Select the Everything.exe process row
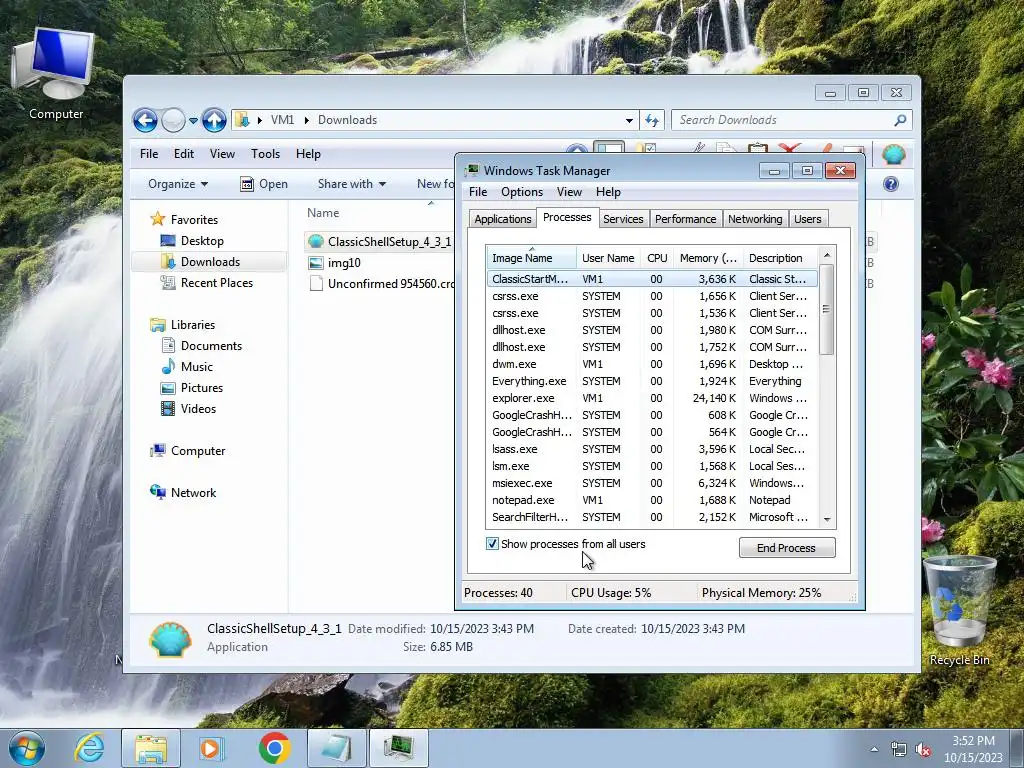Image resolution: width=1024 pixels, height=768 pixels. pos(652,381)
